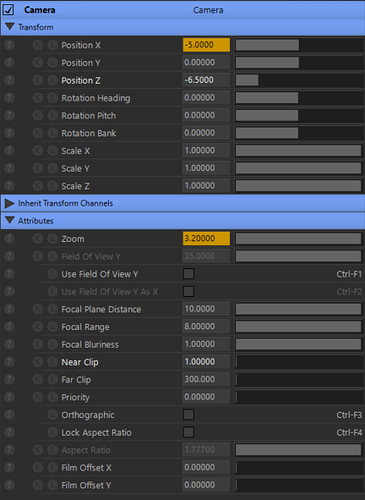Image resolution: width=365 pixels, height=500 pixels.
Task: Click the L link icon for Orthographic
Action: coord(52,415)
